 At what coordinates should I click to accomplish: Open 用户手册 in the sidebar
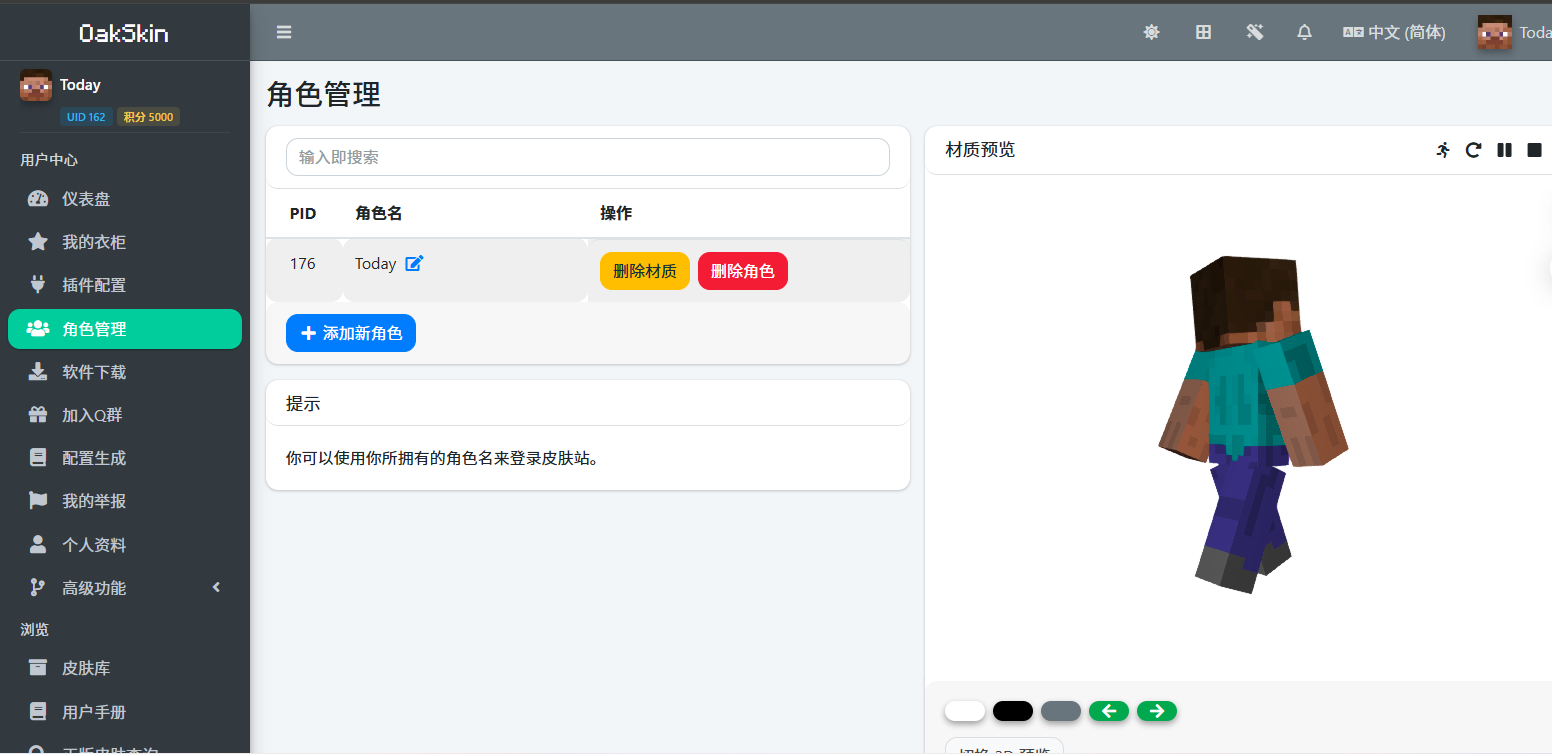point(125,712)
